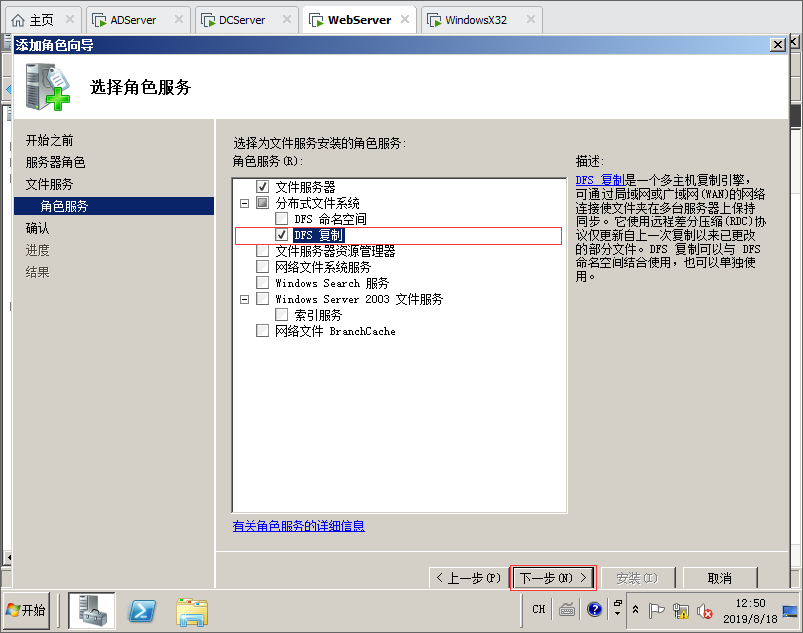This screenshot has height=633, width=803.
Task: Go to 开始之前 wizard step
Action: [50, 140]
